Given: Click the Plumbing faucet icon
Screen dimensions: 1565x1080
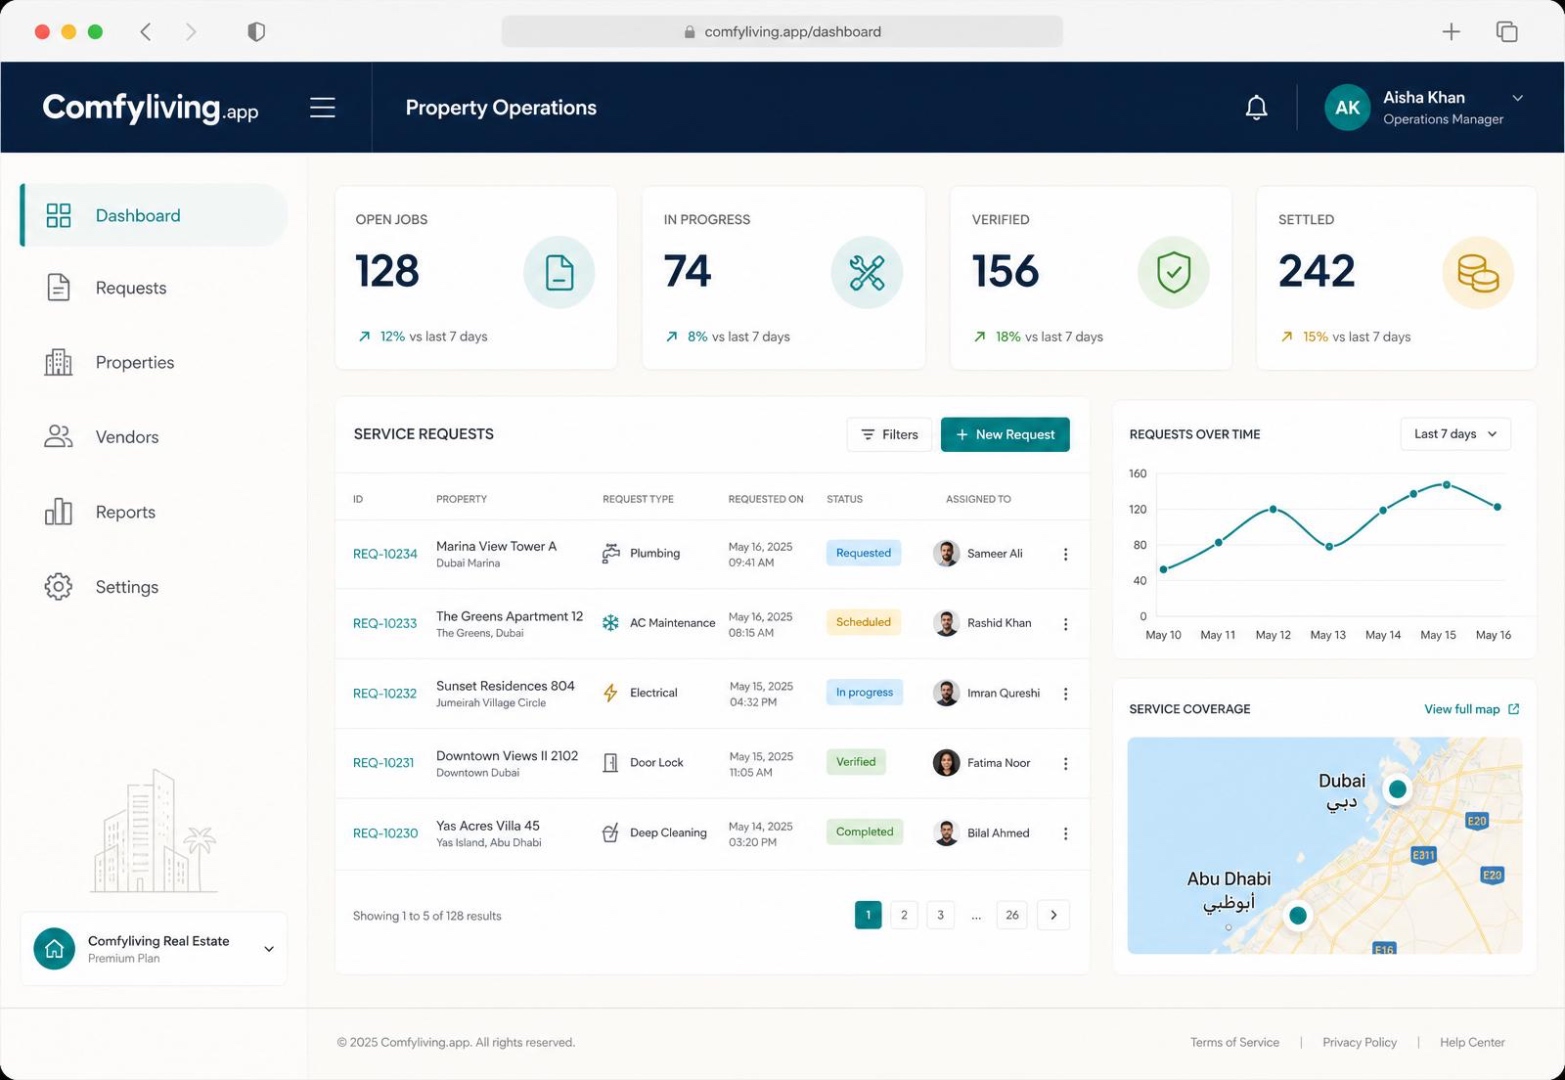Looking at the screenshot, I should [610, 553].
